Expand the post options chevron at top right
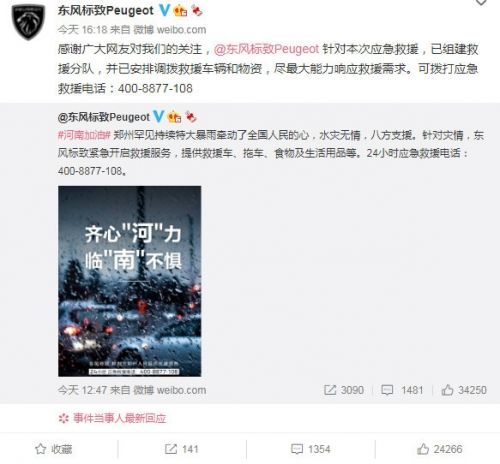This screenshot has width=500, height=464. click(x=481, y=3)
